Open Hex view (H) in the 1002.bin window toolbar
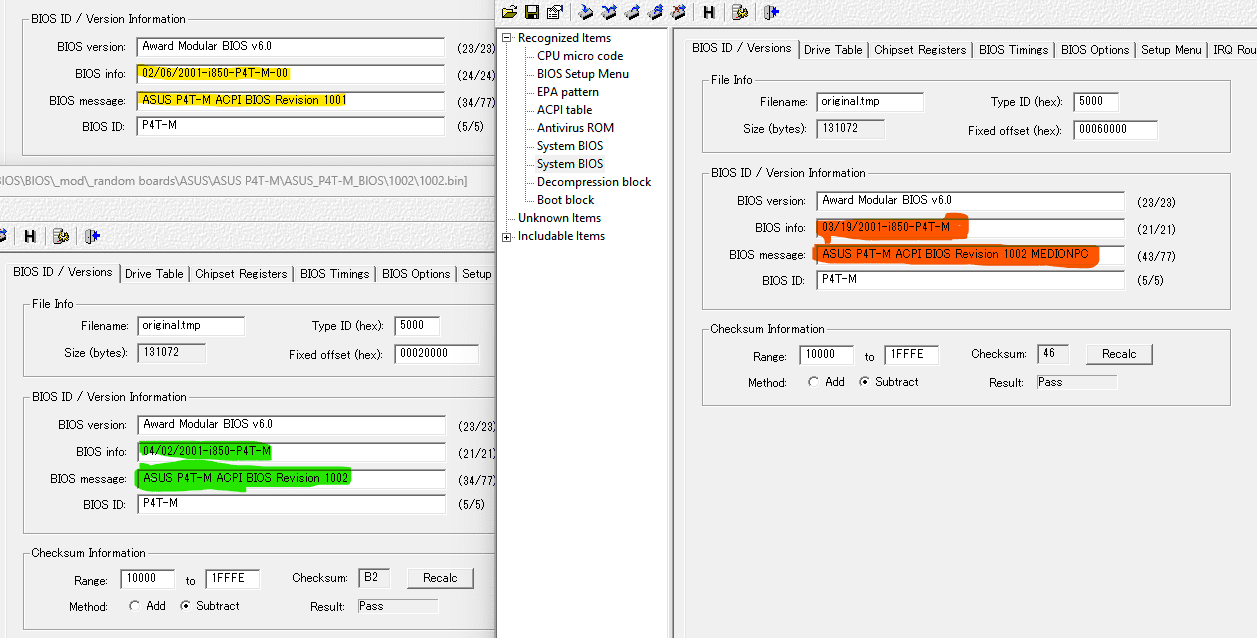The image size is (1257, 638). click(x=30, y=236)
